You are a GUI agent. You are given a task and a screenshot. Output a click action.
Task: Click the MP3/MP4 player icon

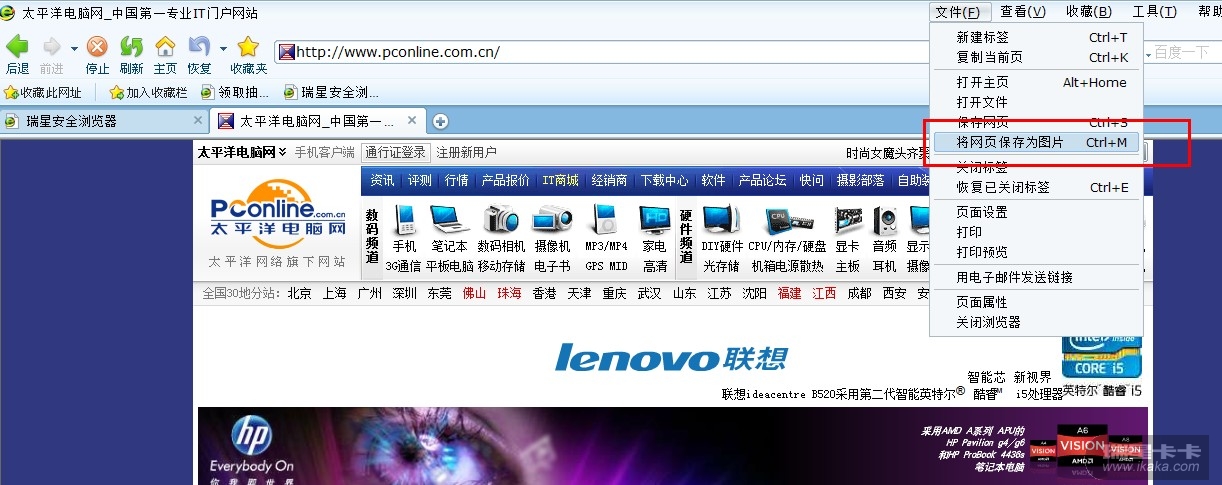point(605,219)
